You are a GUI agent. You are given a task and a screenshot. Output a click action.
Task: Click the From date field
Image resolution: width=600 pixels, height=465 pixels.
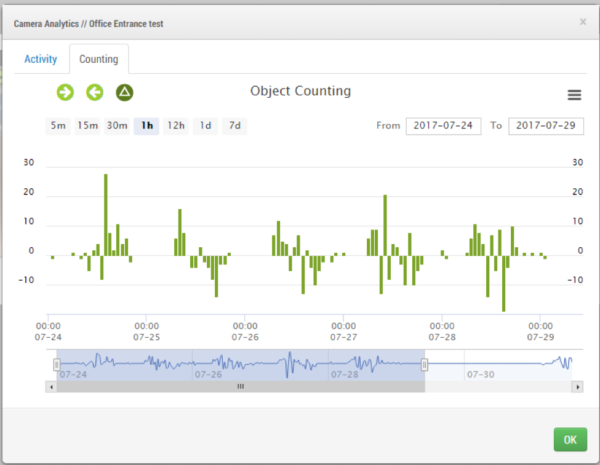coord(443,126)
